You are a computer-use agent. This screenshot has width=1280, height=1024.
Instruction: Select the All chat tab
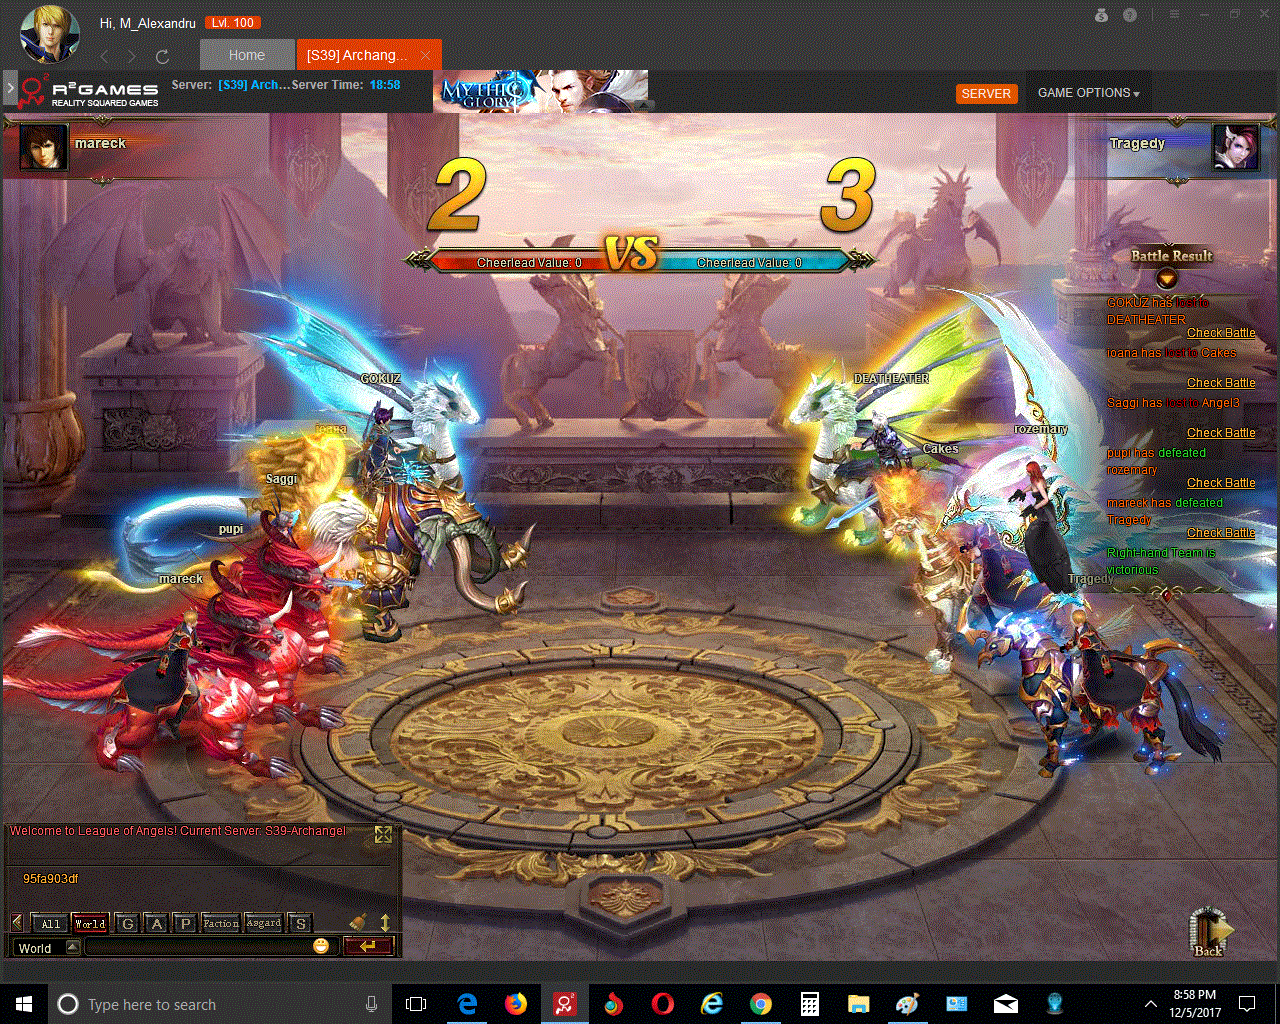click(x=50, y=923)
